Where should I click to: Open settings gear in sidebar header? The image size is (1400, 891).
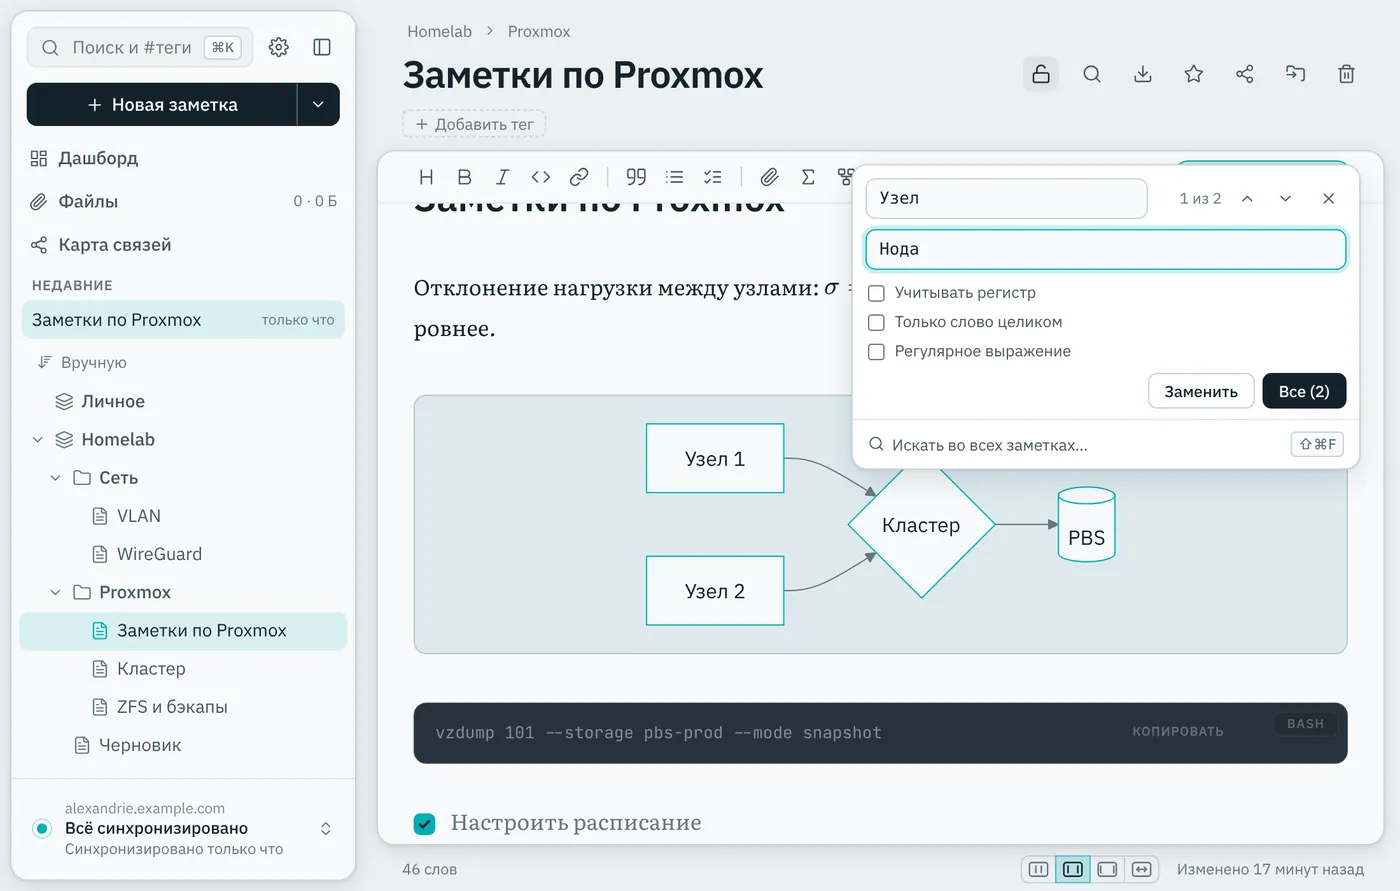[x=279, y=47]
